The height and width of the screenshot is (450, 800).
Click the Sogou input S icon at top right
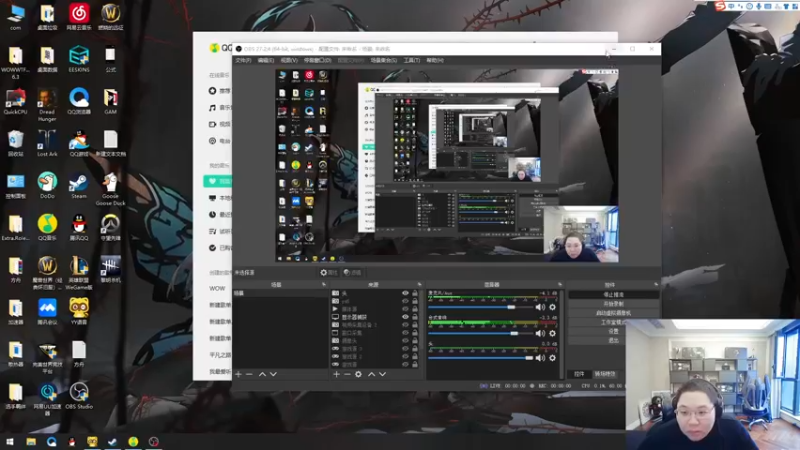pos(720,6)
